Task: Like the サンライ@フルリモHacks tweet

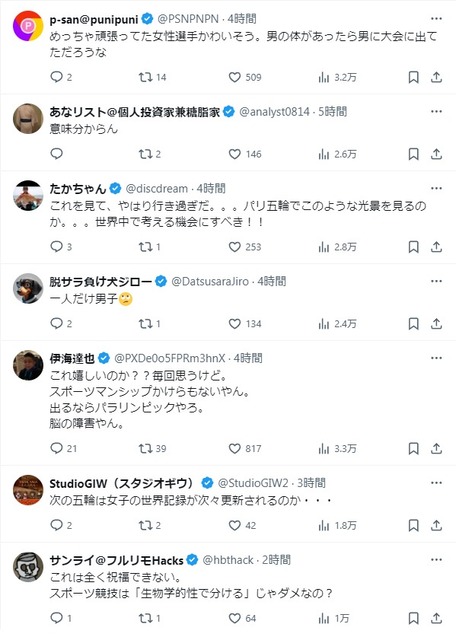Action: coord(242,618)
